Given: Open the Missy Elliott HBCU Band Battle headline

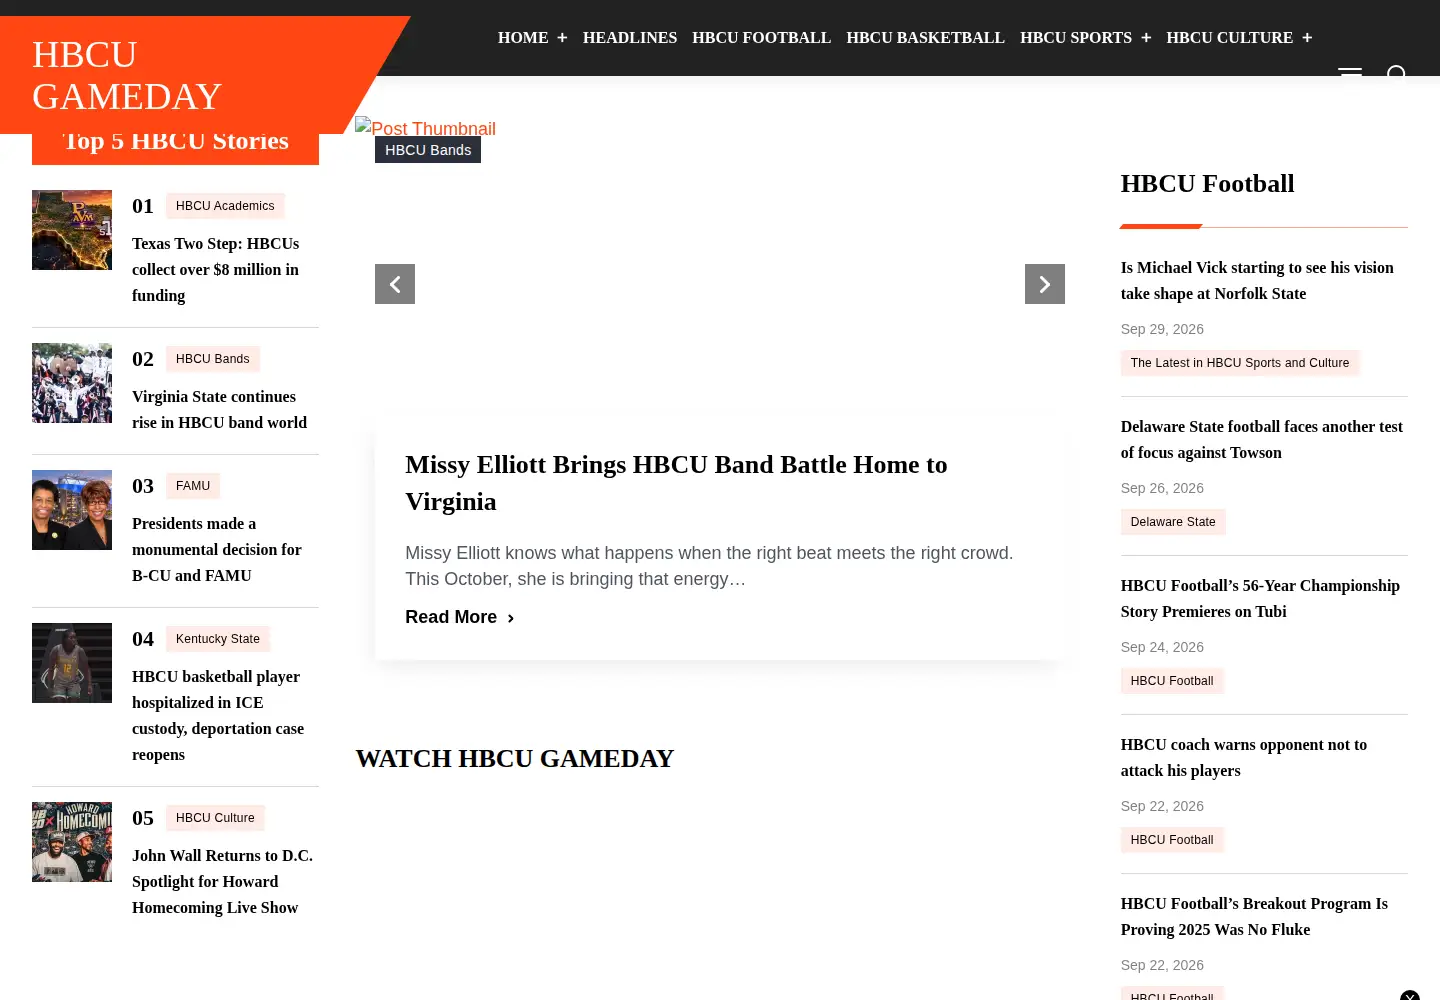Looking at the screenshot, I should pyautogui.click(x=676, y=483).
